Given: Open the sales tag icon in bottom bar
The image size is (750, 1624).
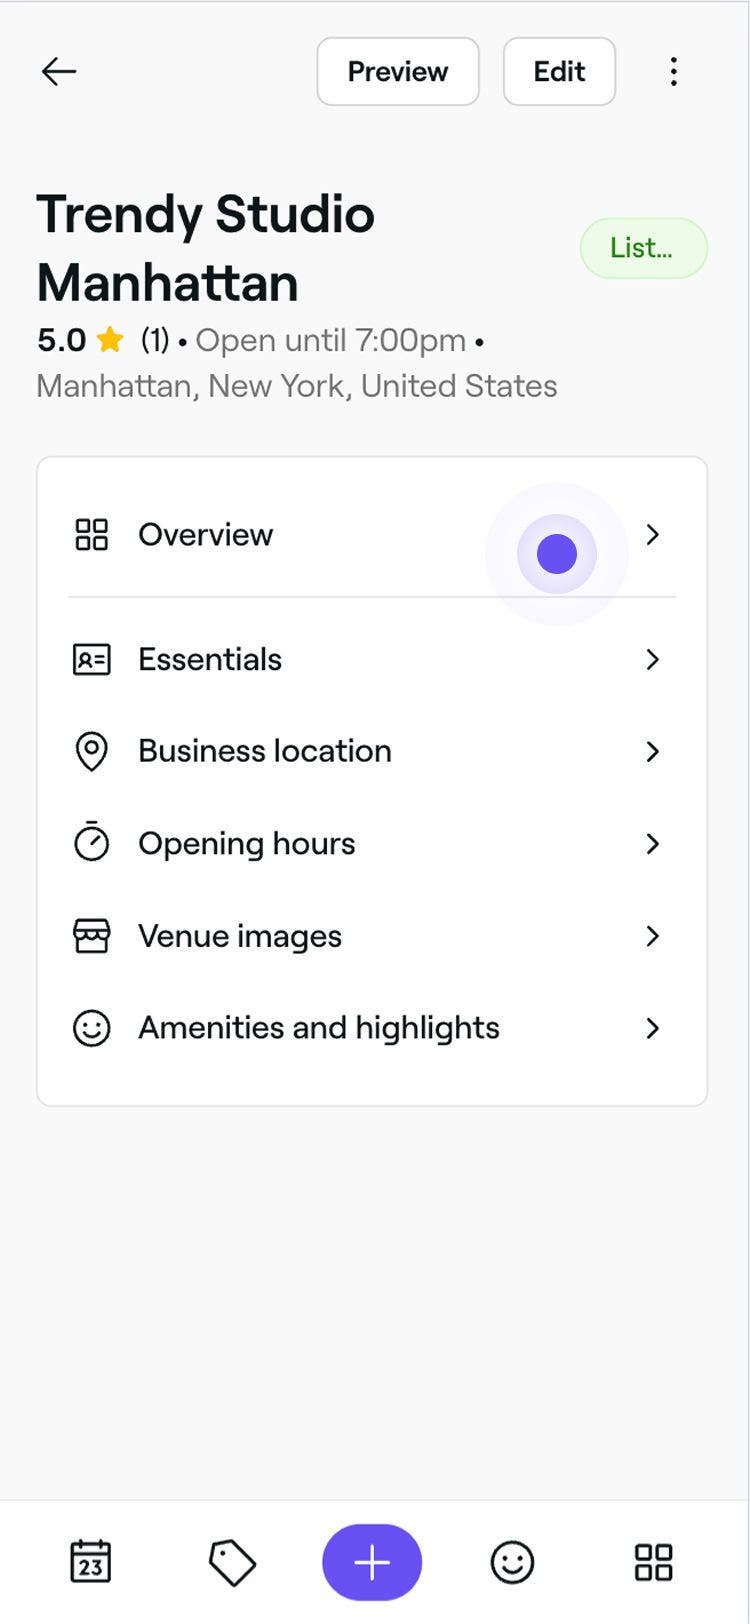Looking at the screenshot, I should 232,1562.
